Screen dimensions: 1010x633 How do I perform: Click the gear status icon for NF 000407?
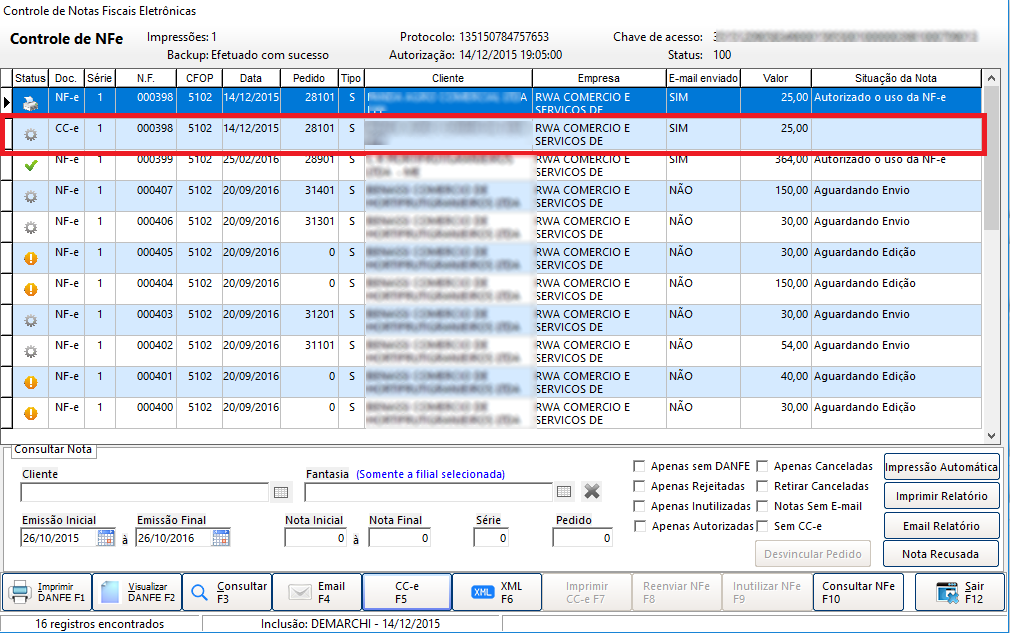30,196
